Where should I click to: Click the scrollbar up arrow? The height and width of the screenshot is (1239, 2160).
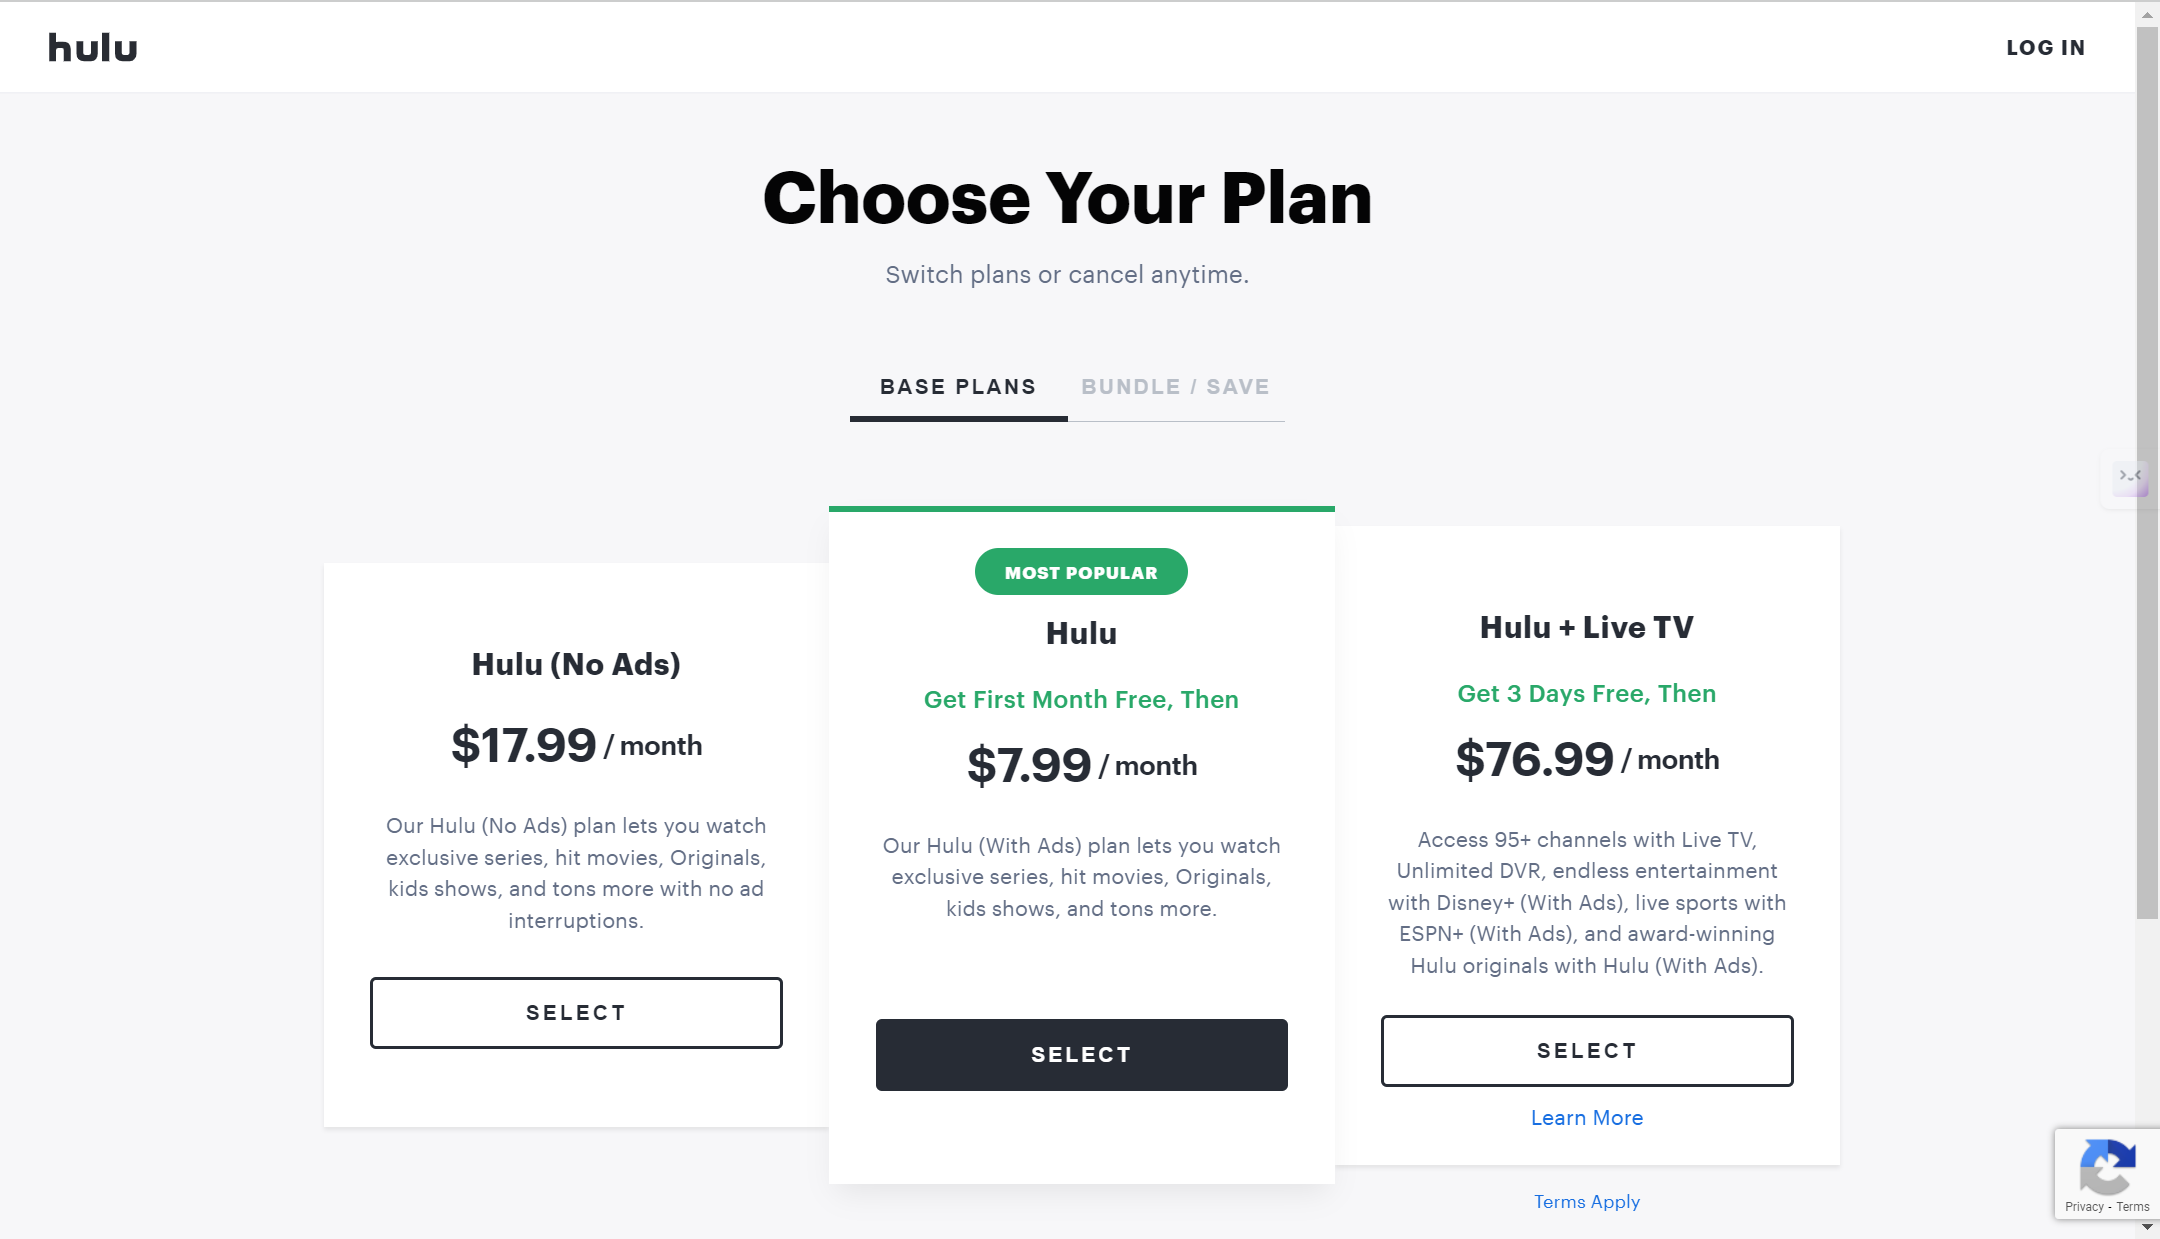pyautogui.click(x=2147, y=15)
